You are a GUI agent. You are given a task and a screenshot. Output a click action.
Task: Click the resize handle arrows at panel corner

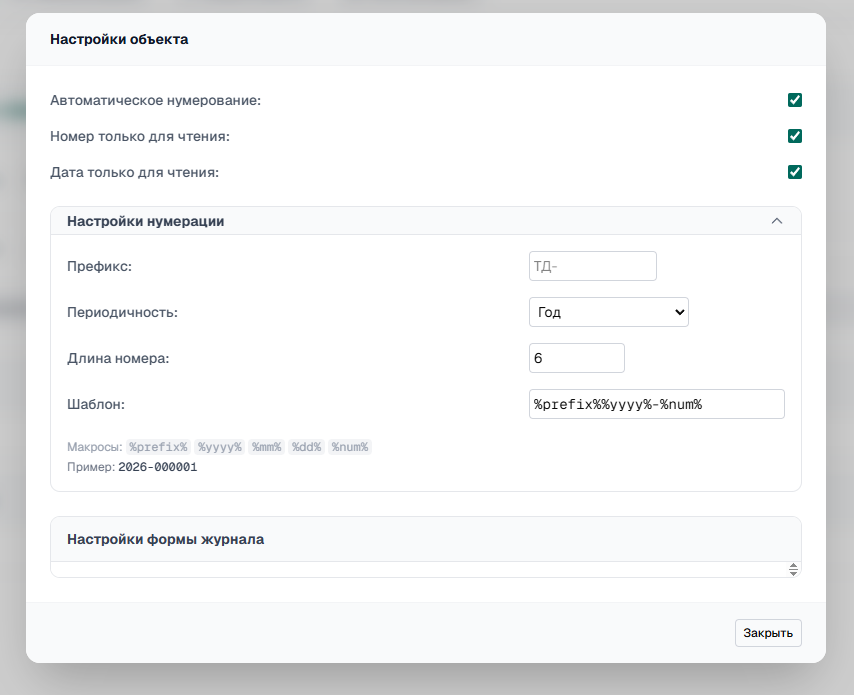(x=793, y=569)
